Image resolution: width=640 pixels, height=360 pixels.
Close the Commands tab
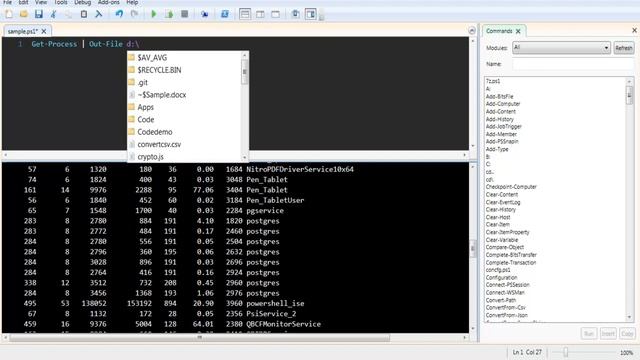(x=518, y=31)
